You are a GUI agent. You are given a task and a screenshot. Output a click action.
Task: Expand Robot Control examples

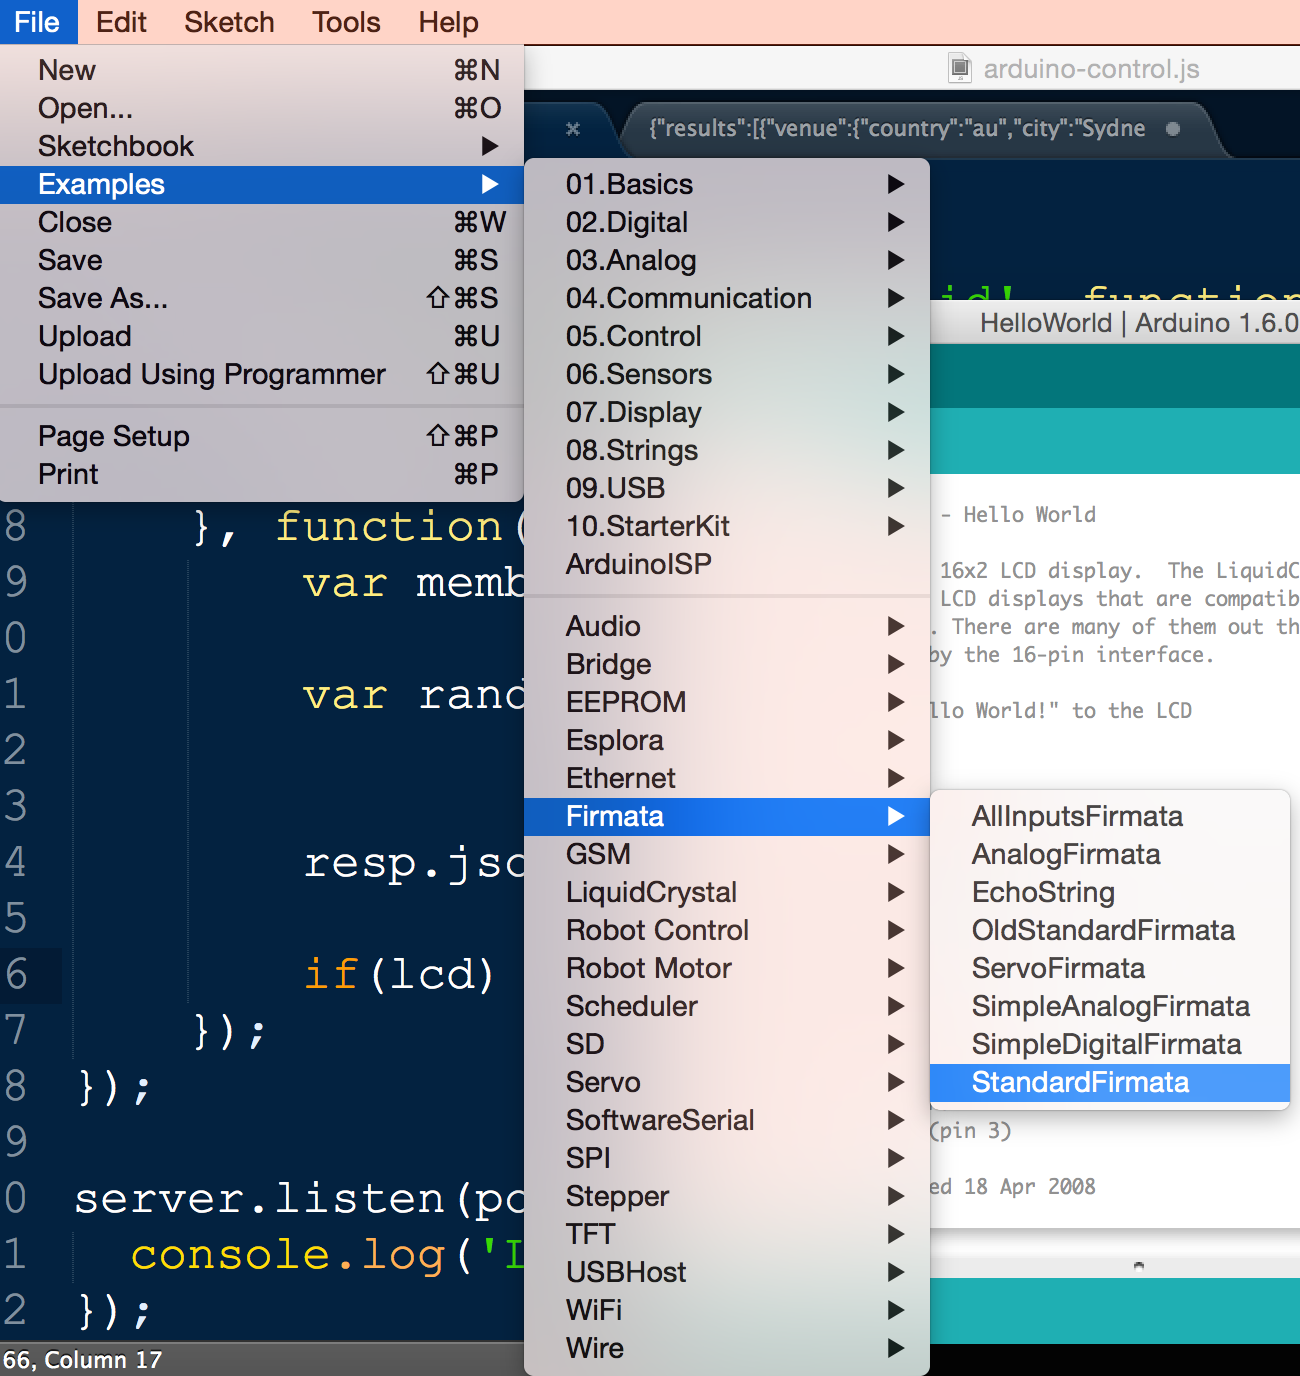(727, 930)
